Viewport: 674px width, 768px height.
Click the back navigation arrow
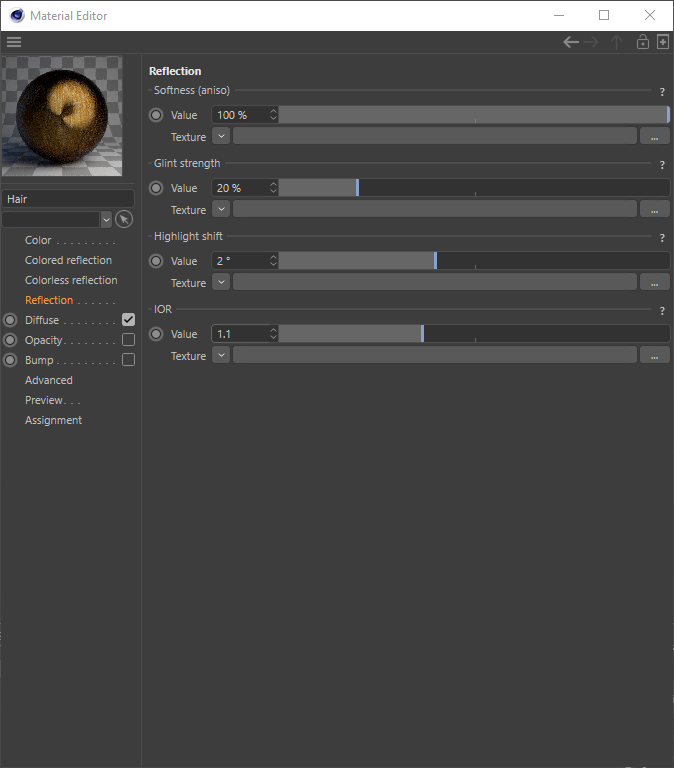pos(571,42)
